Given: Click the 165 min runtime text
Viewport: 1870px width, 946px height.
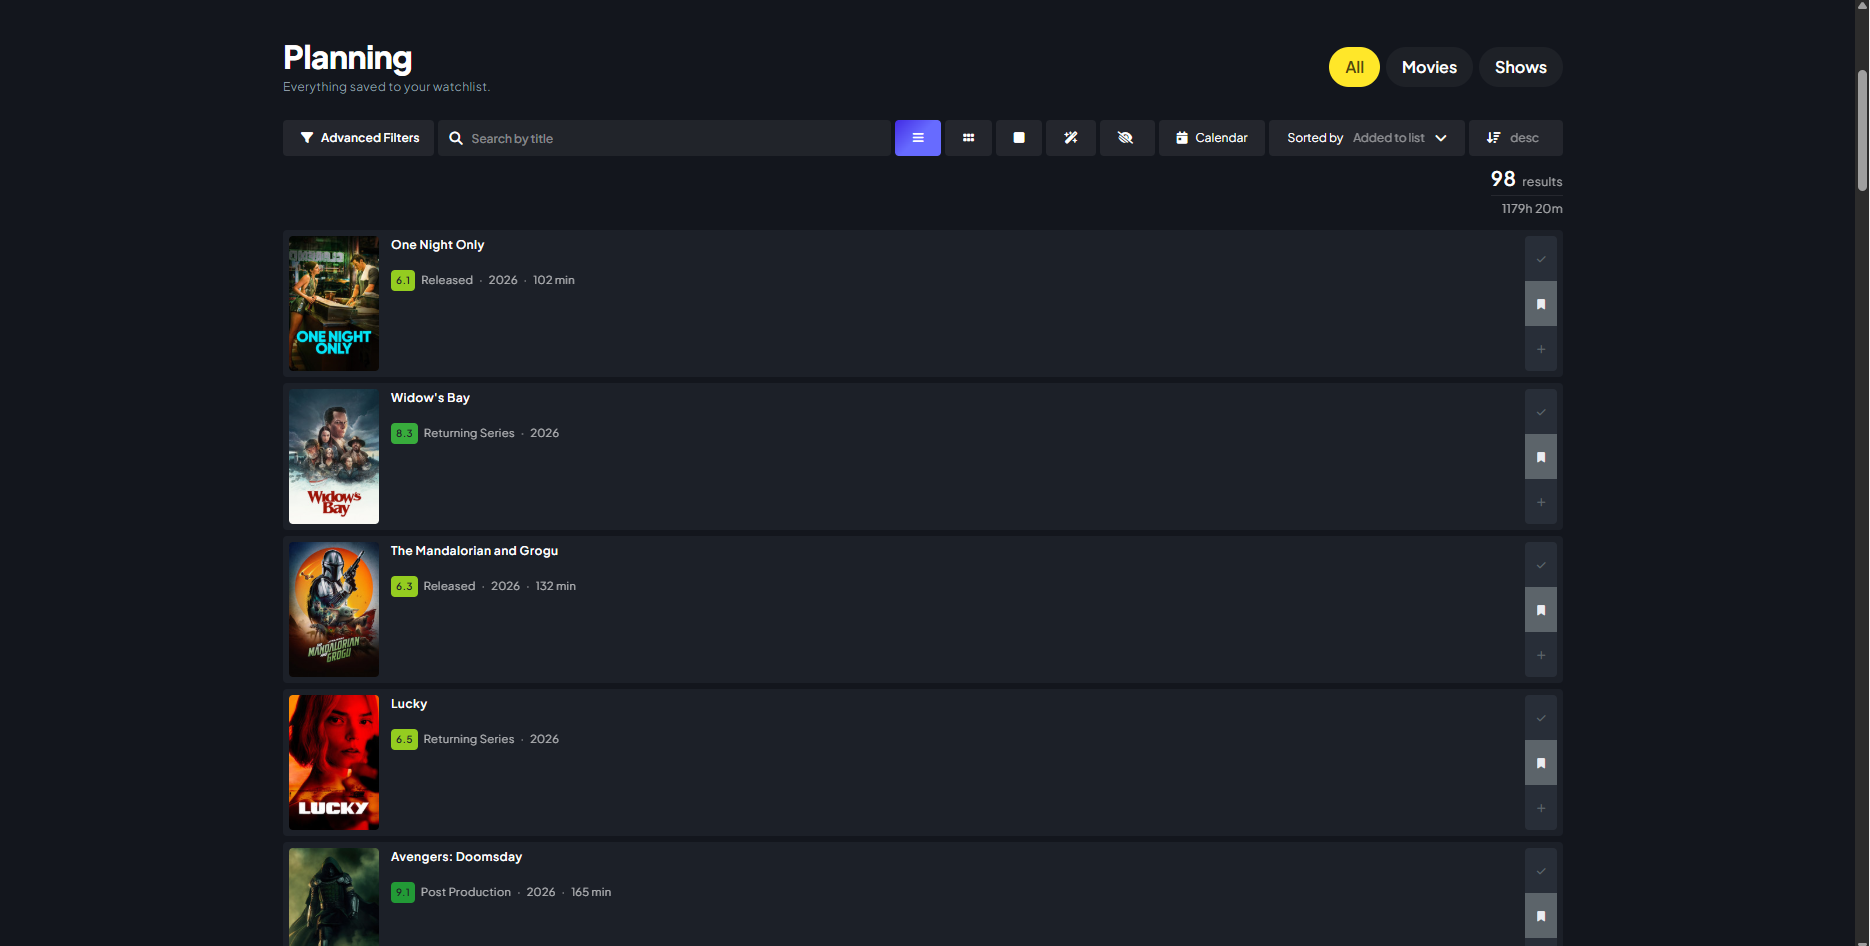Looking at the screenshot, I should 591,892.
